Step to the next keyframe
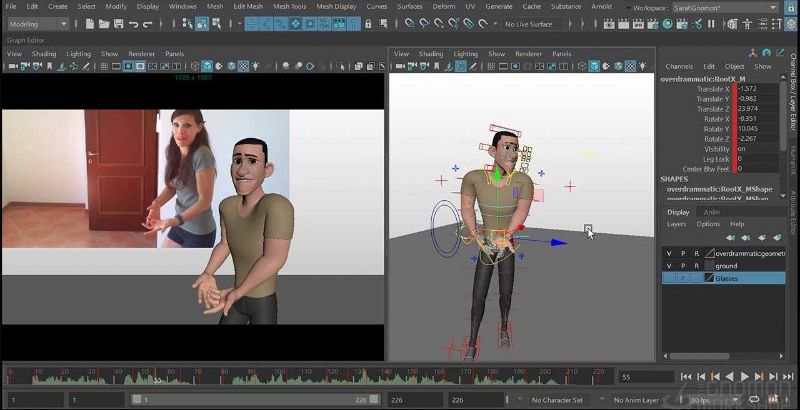 tap(759, 377)
